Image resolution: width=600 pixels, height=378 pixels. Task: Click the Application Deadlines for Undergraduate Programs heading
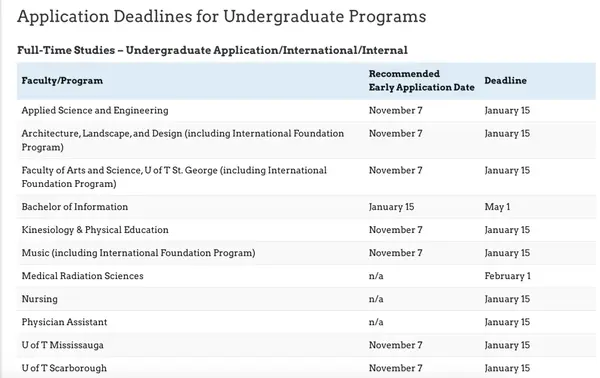pyautogui.click(x=222, y=17)
